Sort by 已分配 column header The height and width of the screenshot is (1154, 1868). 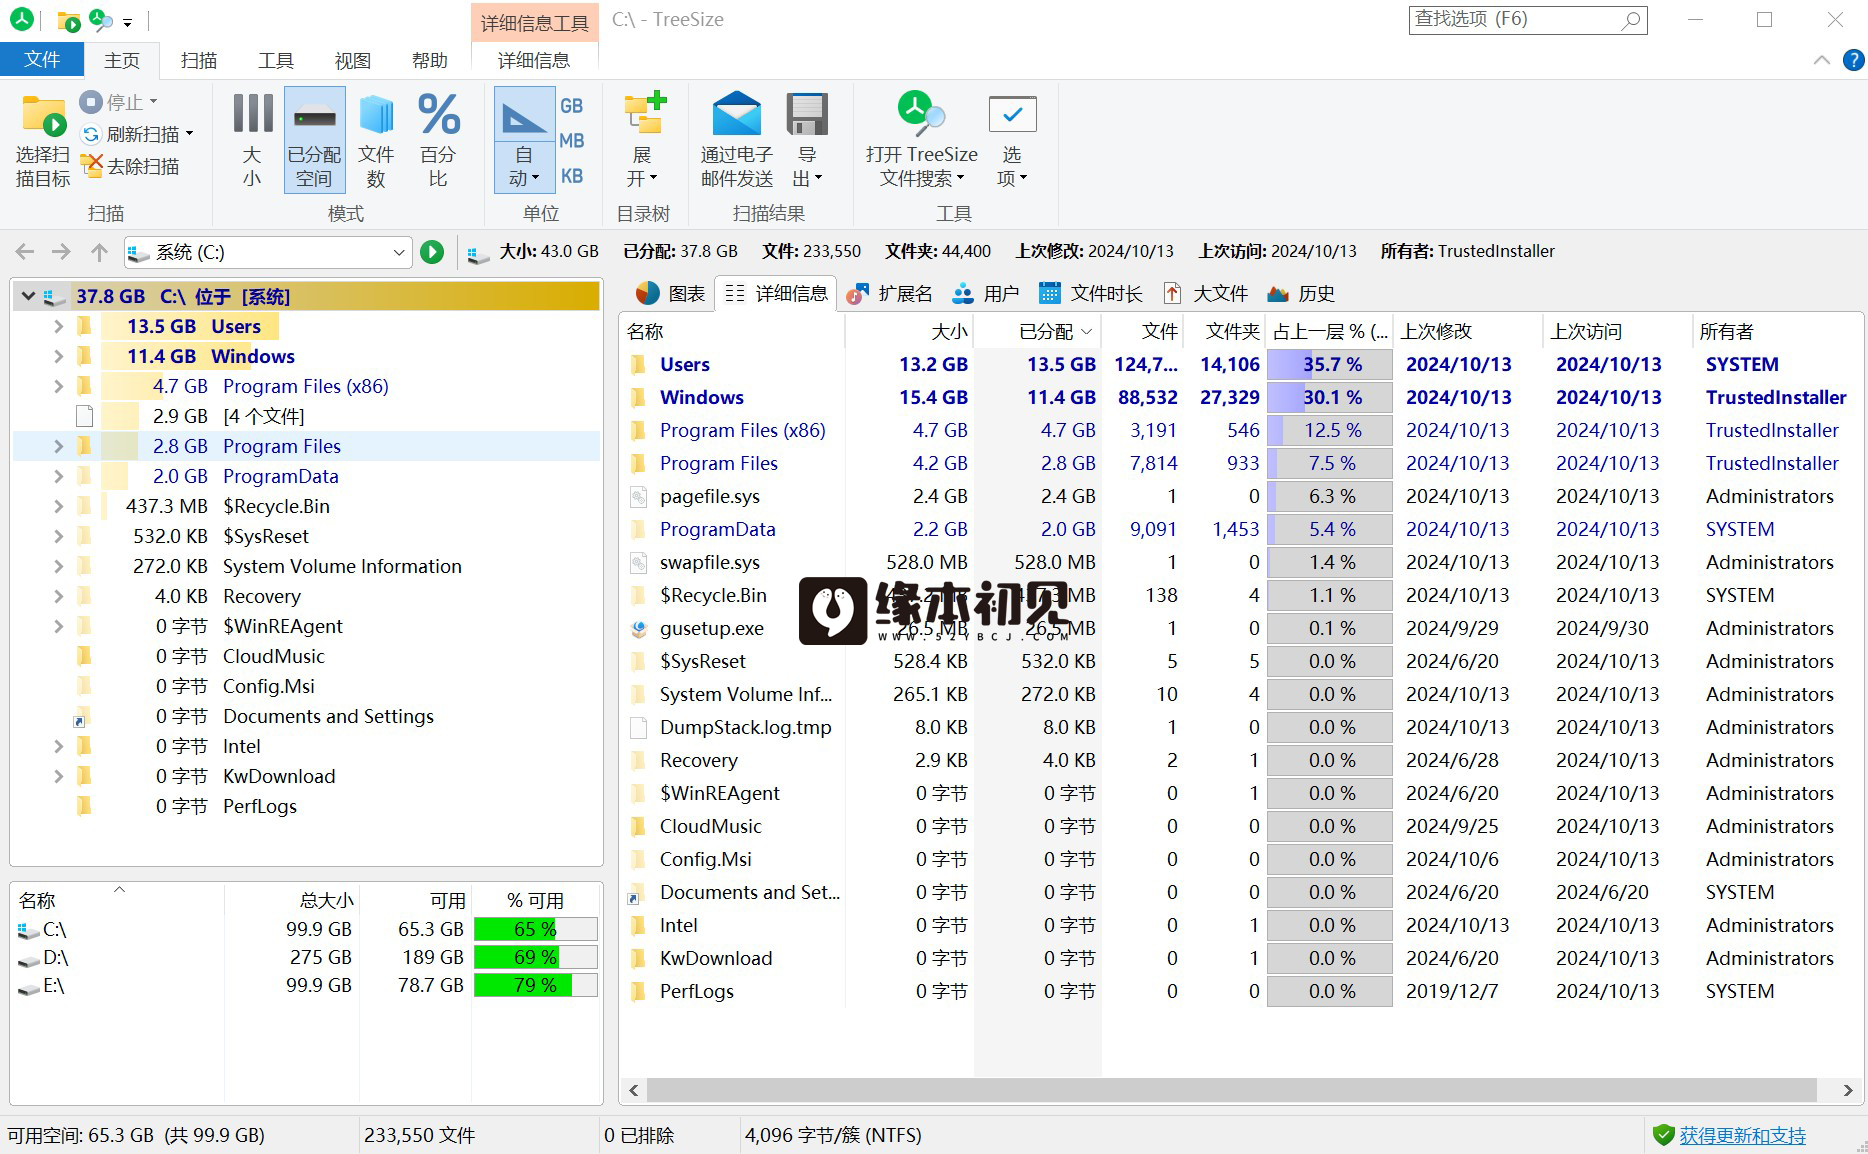tap(1037, 331)
